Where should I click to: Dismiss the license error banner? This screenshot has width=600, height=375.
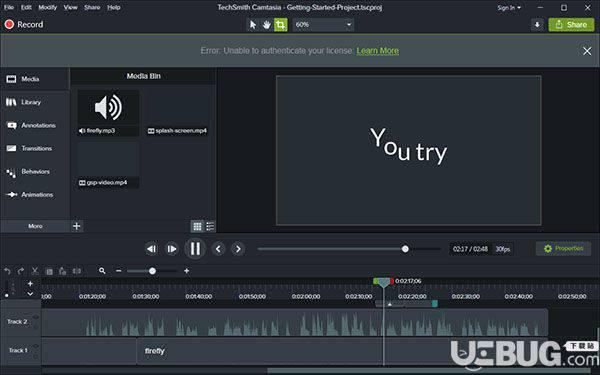point(587,51)
